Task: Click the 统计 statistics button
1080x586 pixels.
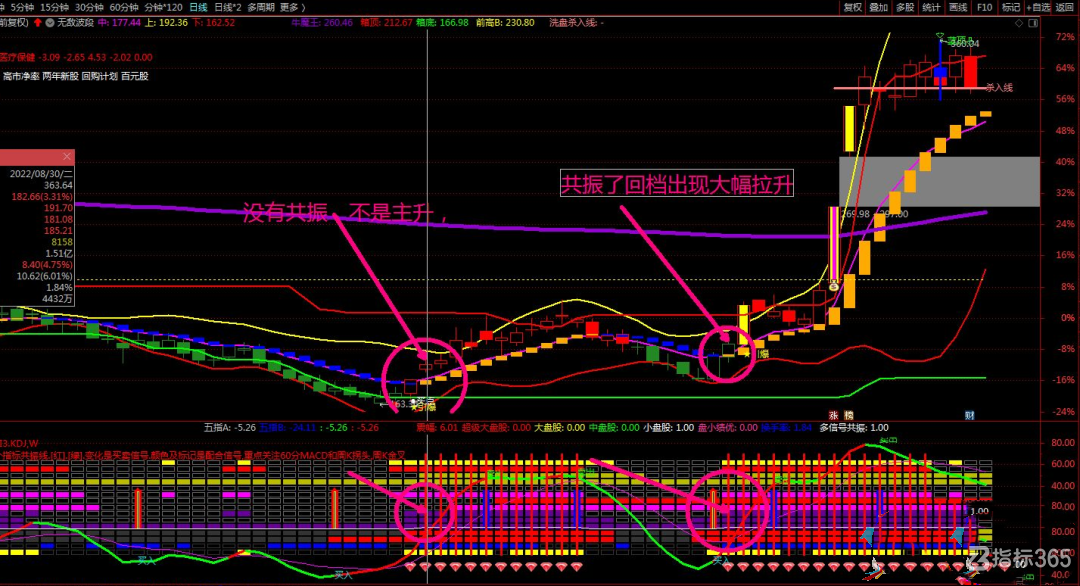Action: (x=931, y=7)
